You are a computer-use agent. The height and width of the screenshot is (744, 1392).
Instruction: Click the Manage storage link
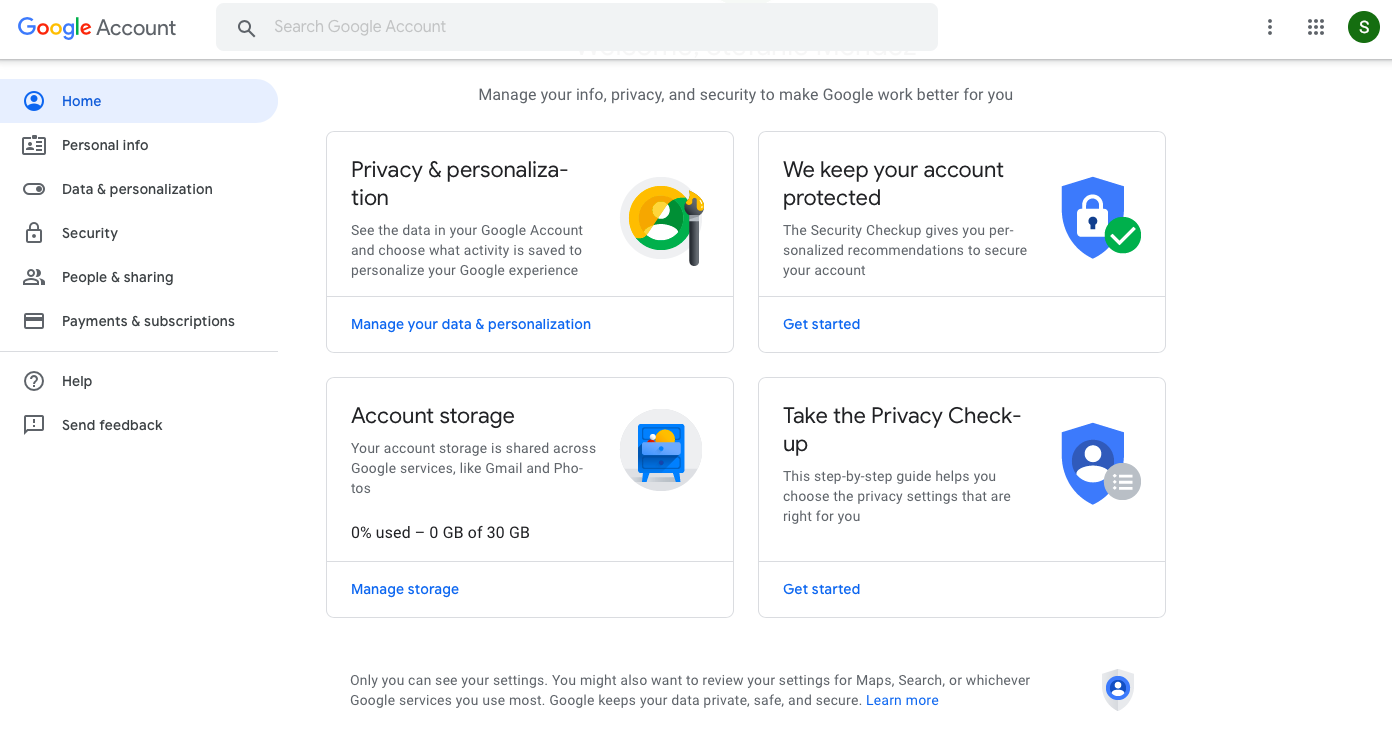pos(405,589)
